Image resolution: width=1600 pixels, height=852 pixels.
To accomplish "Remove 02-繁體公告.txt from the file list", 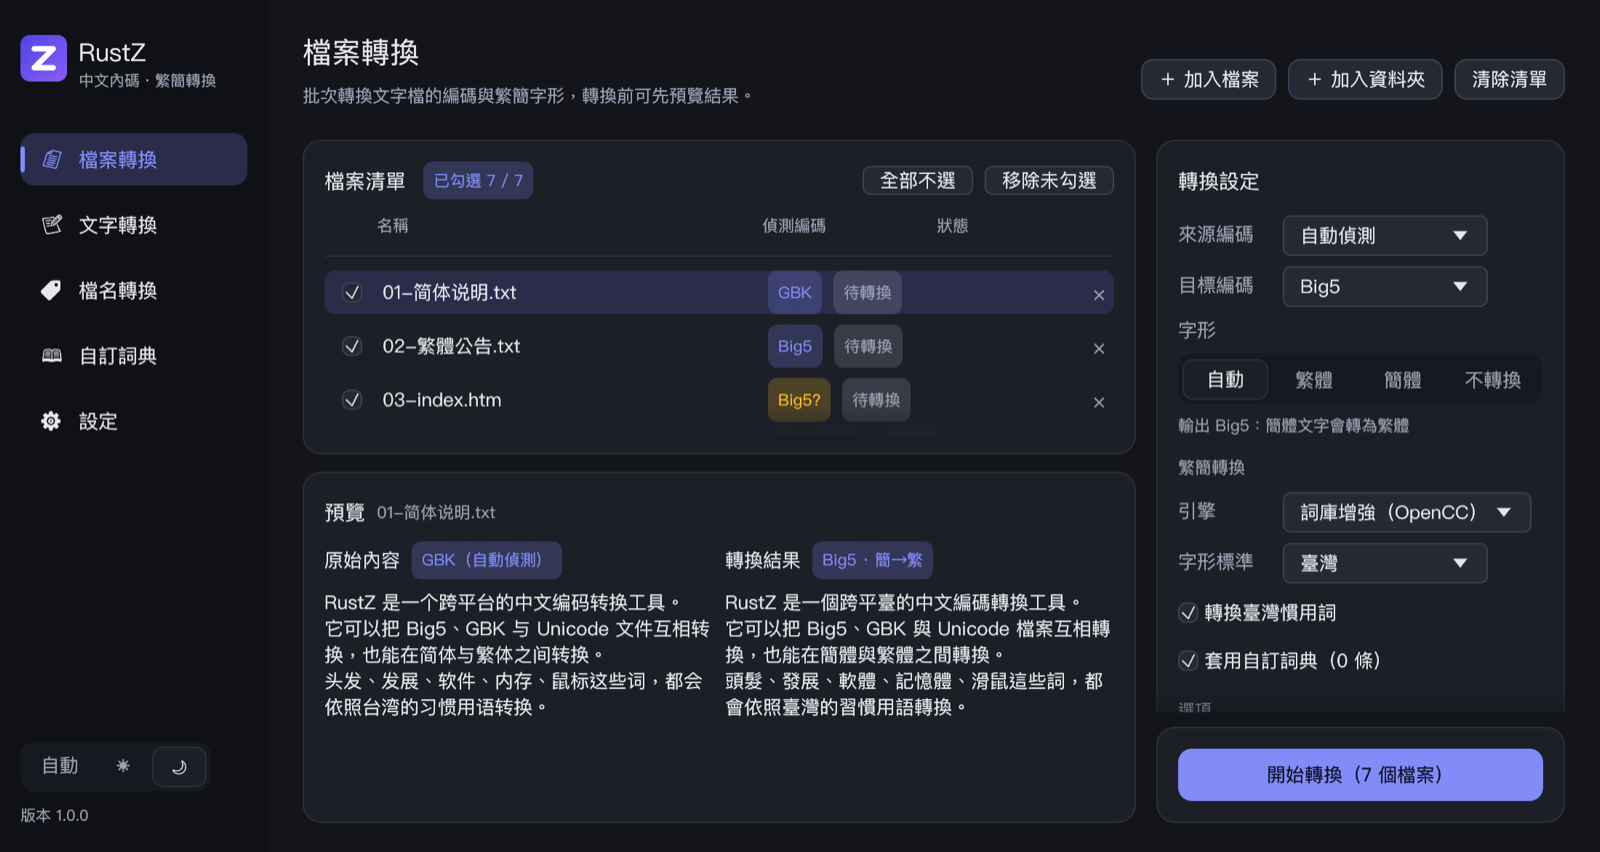I will 1099,349.
